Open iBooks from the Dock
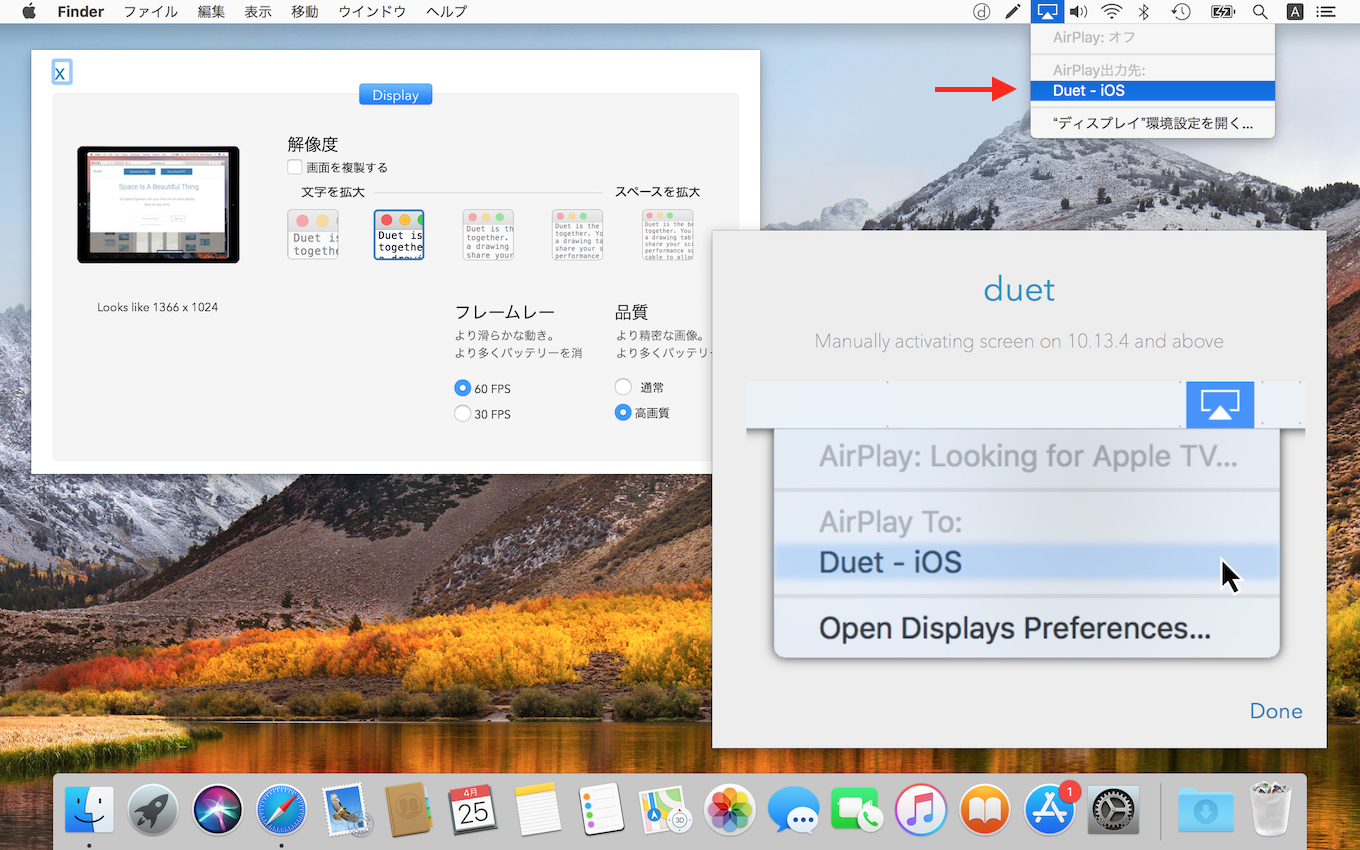This screenshot has width=1360, height=850. (985, 809)
